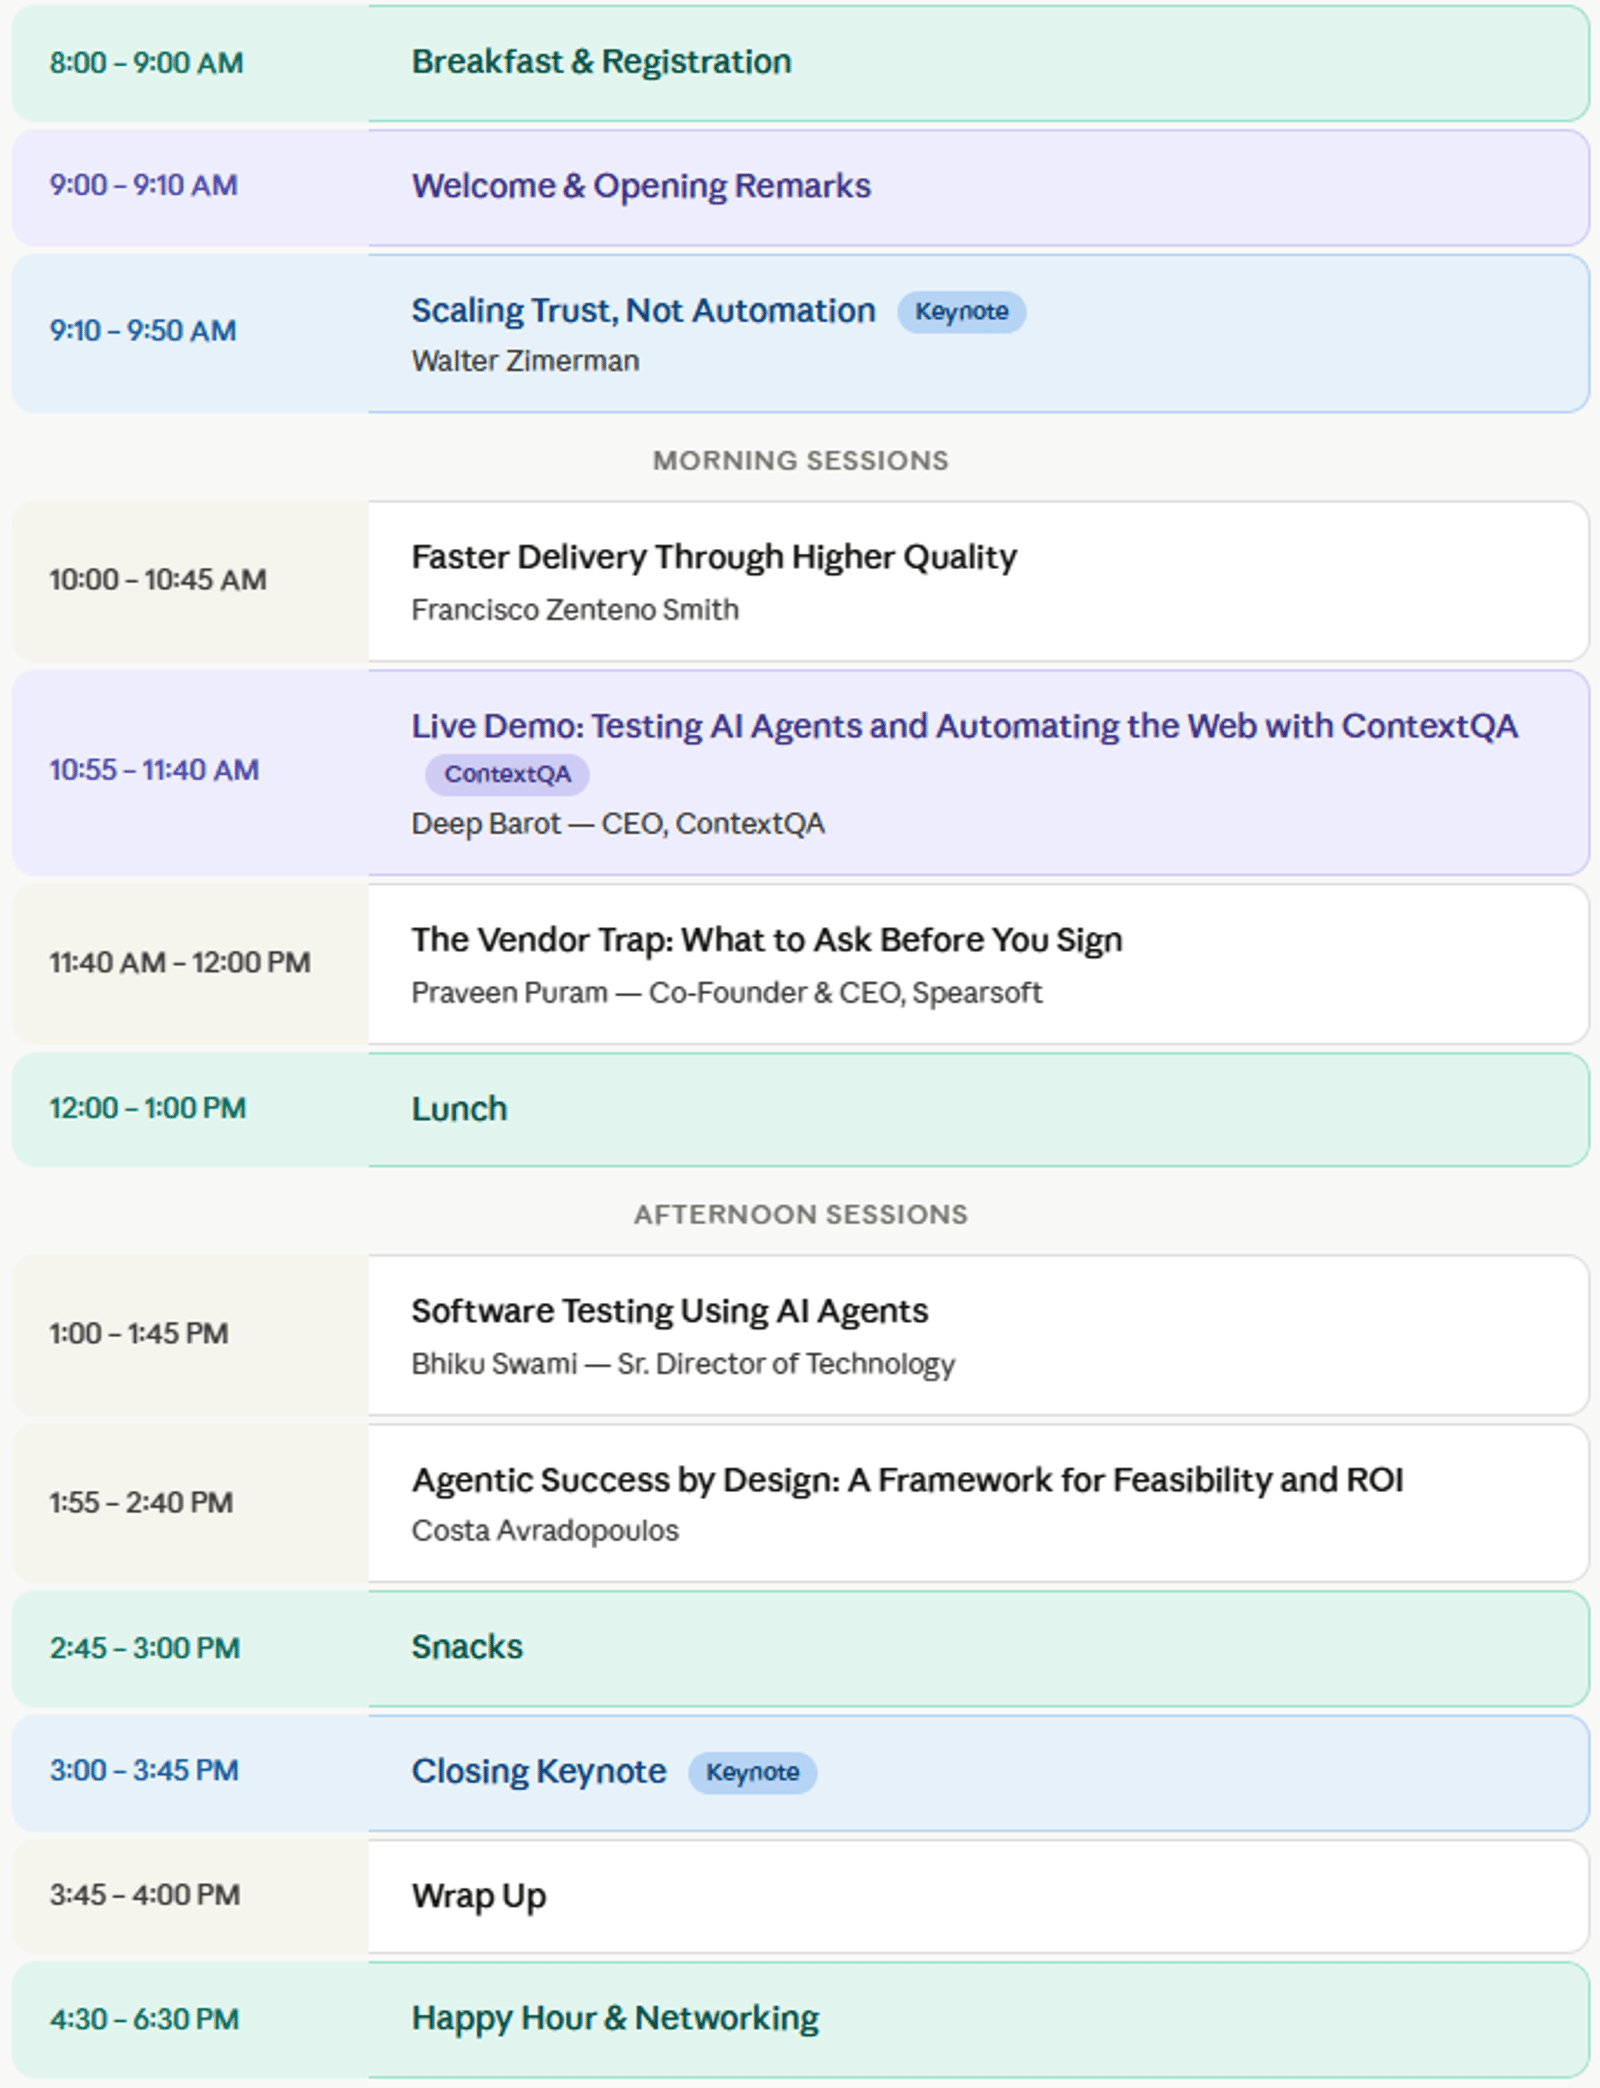This screenshot has height=2088, width=1600.
Task: Click the purple ContextQA sponsor badge
Action: pos(507,775)
